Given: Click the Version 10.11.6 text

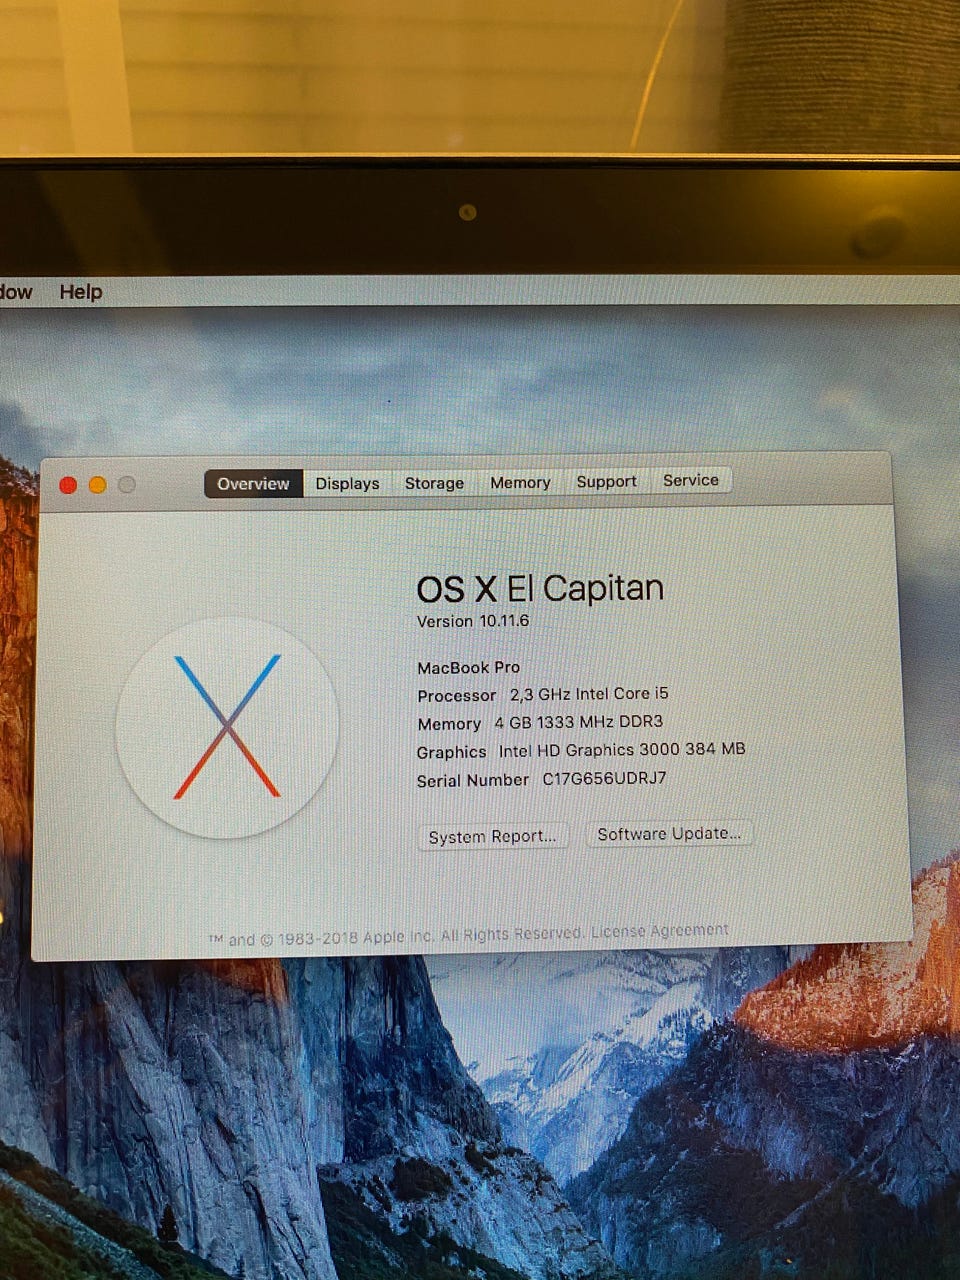Looking at the screenshot, I should [x=473, y=621].
